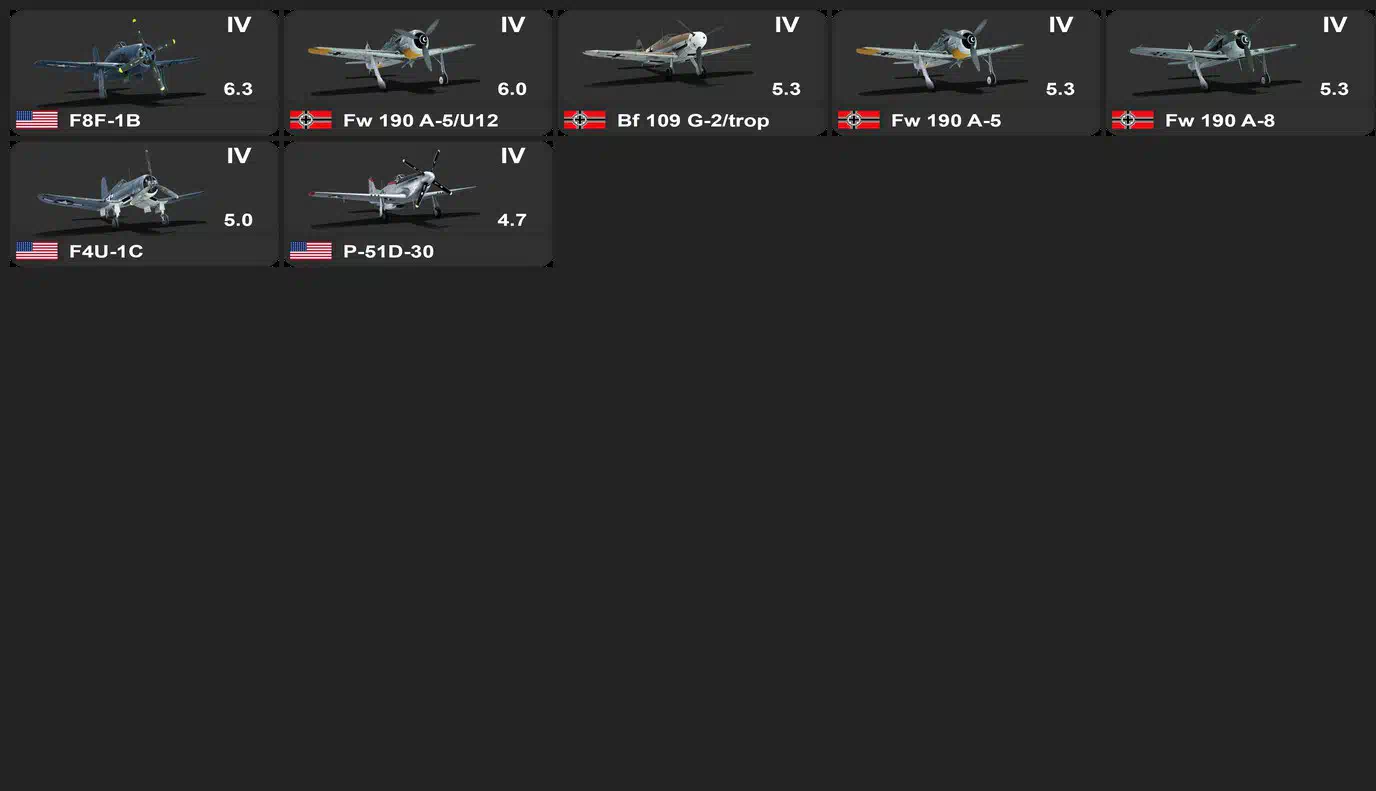Select the Fw 190 A-5/U12 aircraft image
1376x791 pixels.
(392, 56)
